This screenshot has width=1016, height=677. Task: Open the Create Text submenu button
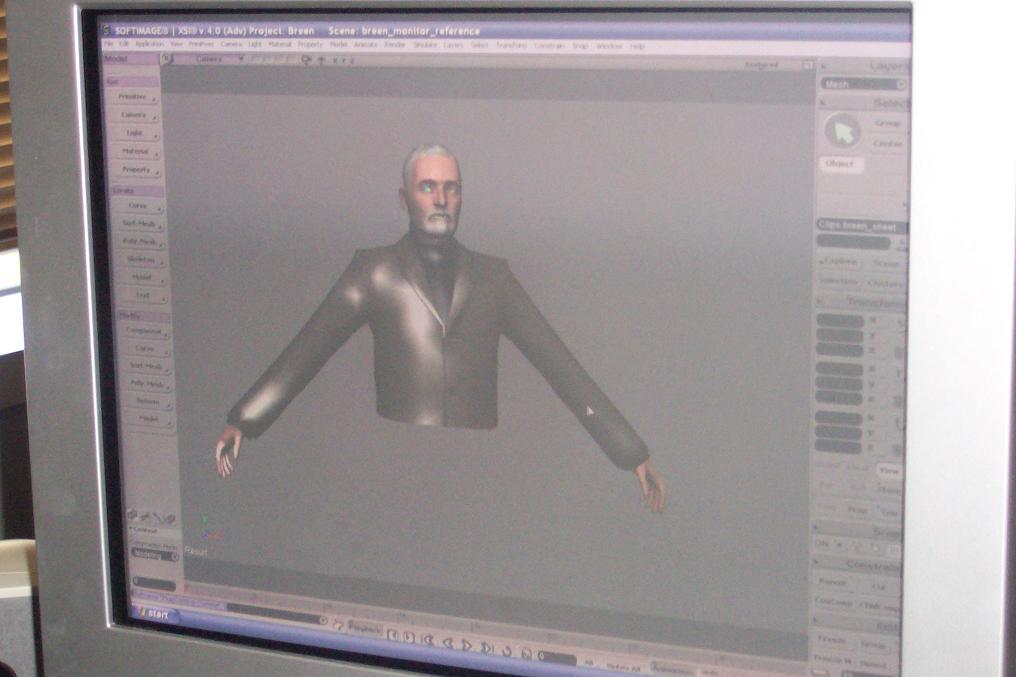click(143, 295)
